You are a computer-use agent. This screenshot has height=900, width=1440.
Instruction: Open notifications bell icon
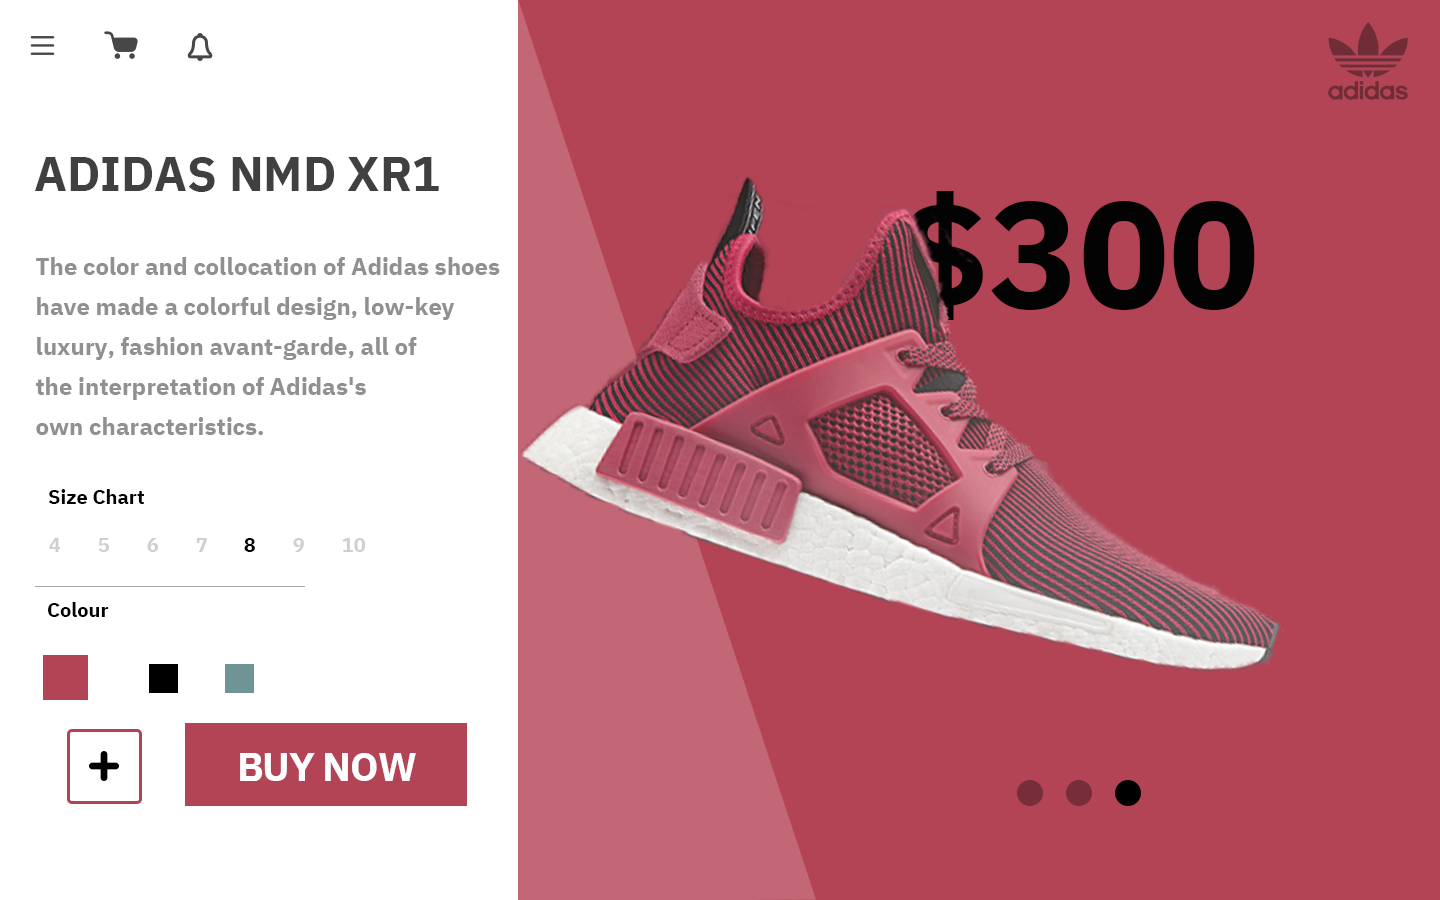[200, 47]
